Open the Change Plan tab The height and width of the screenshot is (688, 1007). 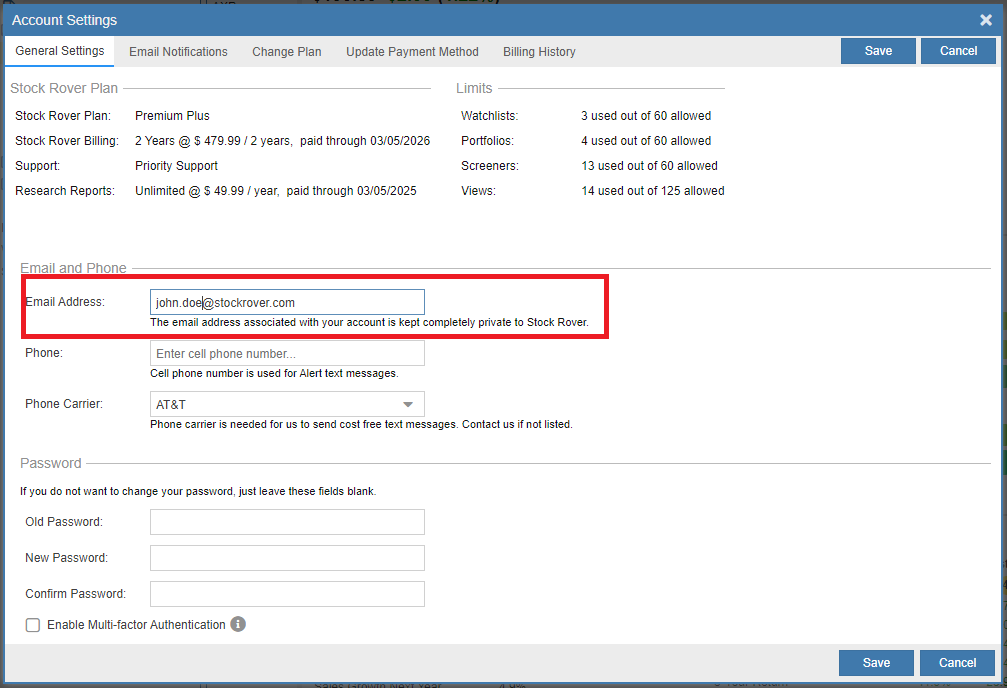pos(286,51)
